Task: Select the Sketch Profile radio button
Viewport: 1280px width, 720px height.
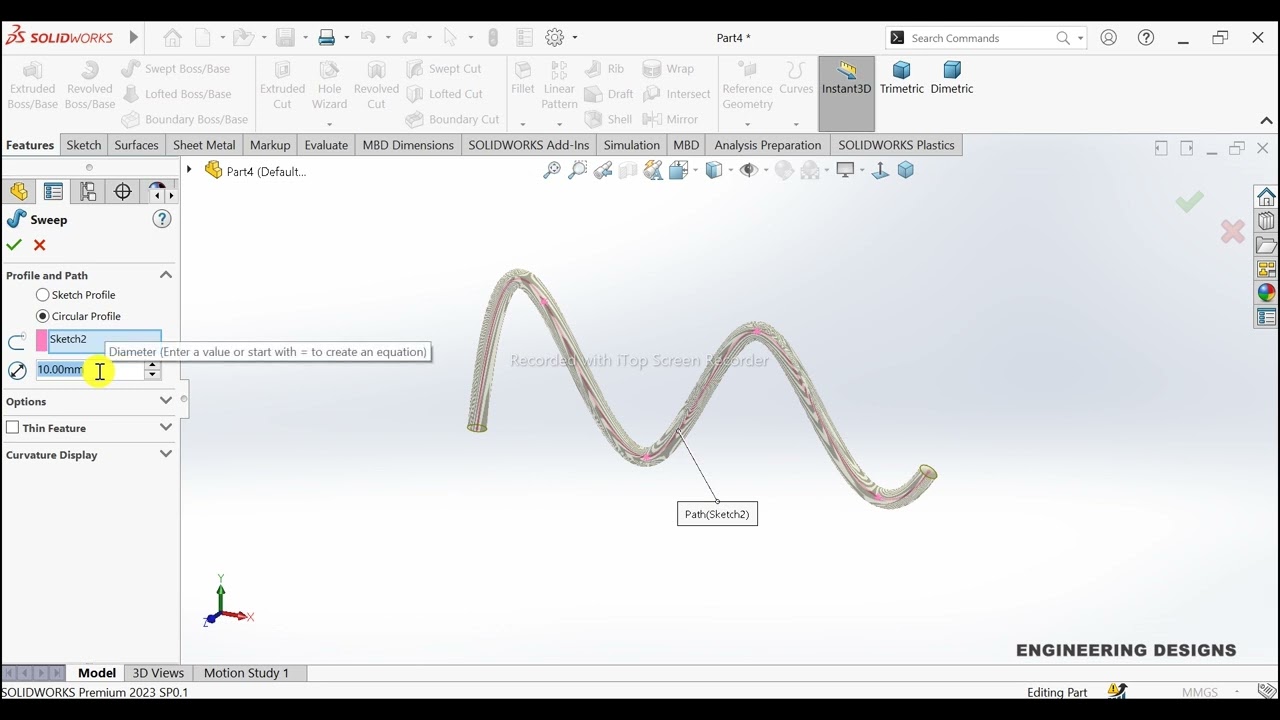Action: [42, 295]
